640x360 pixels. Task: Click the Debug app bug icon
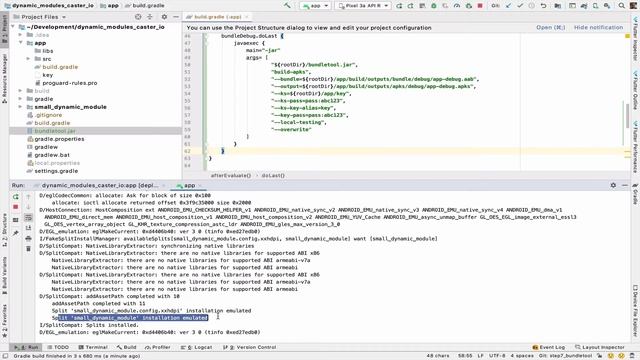click(434, 6)
